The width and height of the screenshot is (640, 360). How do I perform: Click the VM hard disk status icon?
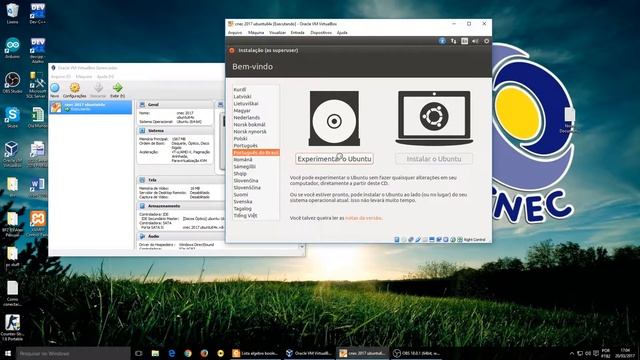(x=397, y=240)
